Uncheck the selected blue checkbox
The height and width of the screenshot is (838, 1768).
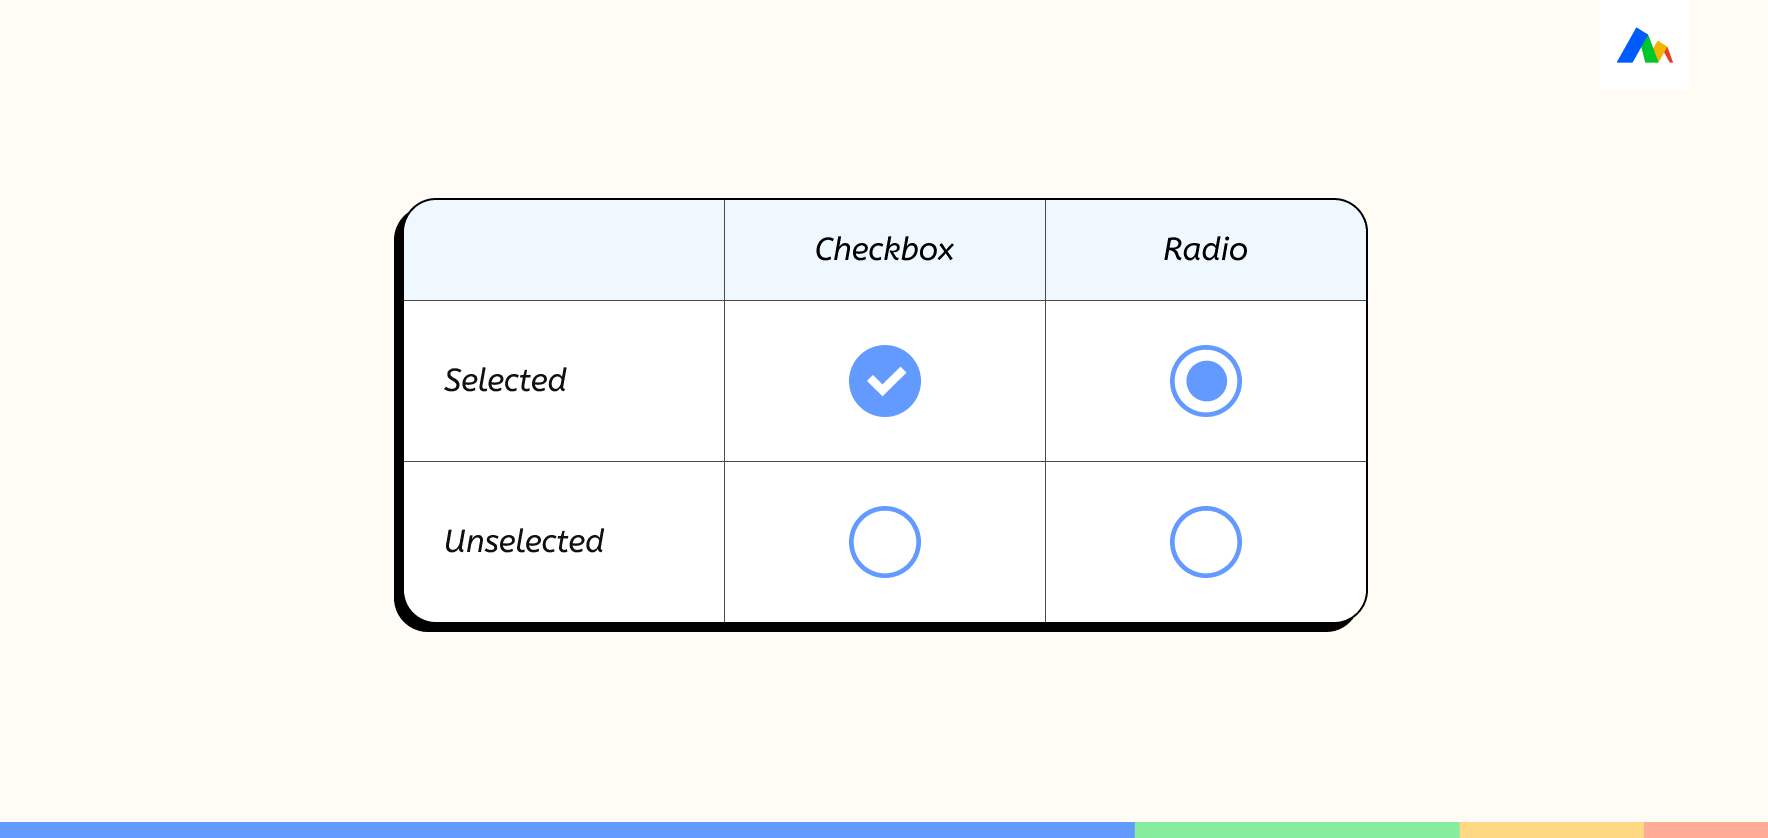(885, 381)
